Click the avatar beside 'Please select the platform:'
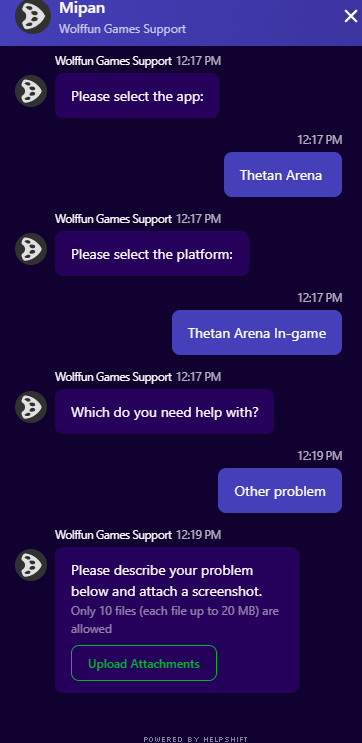This screenshot has width=362, height=743. click(31, 249)
